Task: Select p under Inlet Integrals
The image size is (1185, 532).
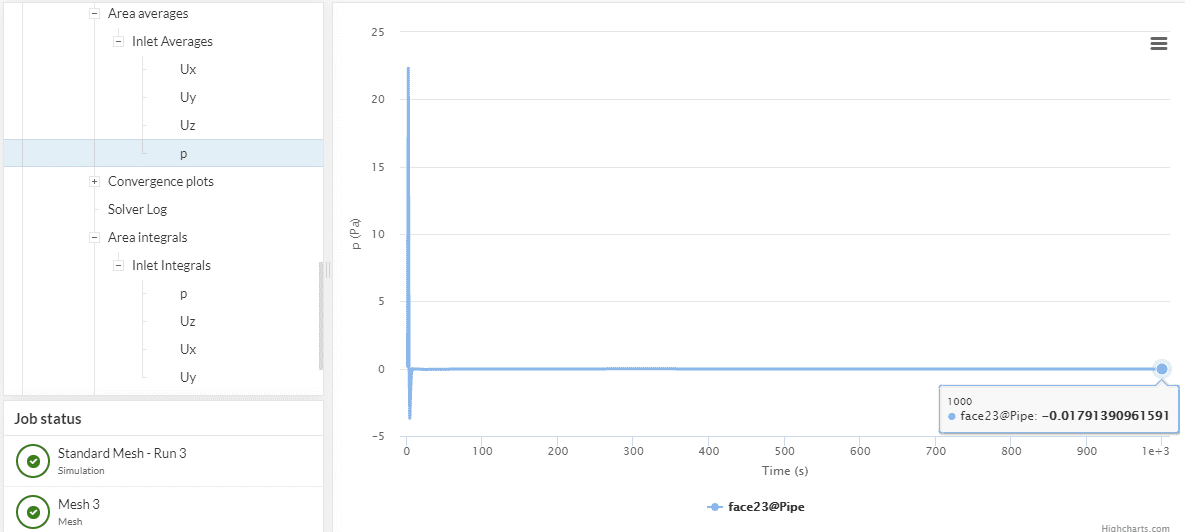Action: tap(184, 294)
